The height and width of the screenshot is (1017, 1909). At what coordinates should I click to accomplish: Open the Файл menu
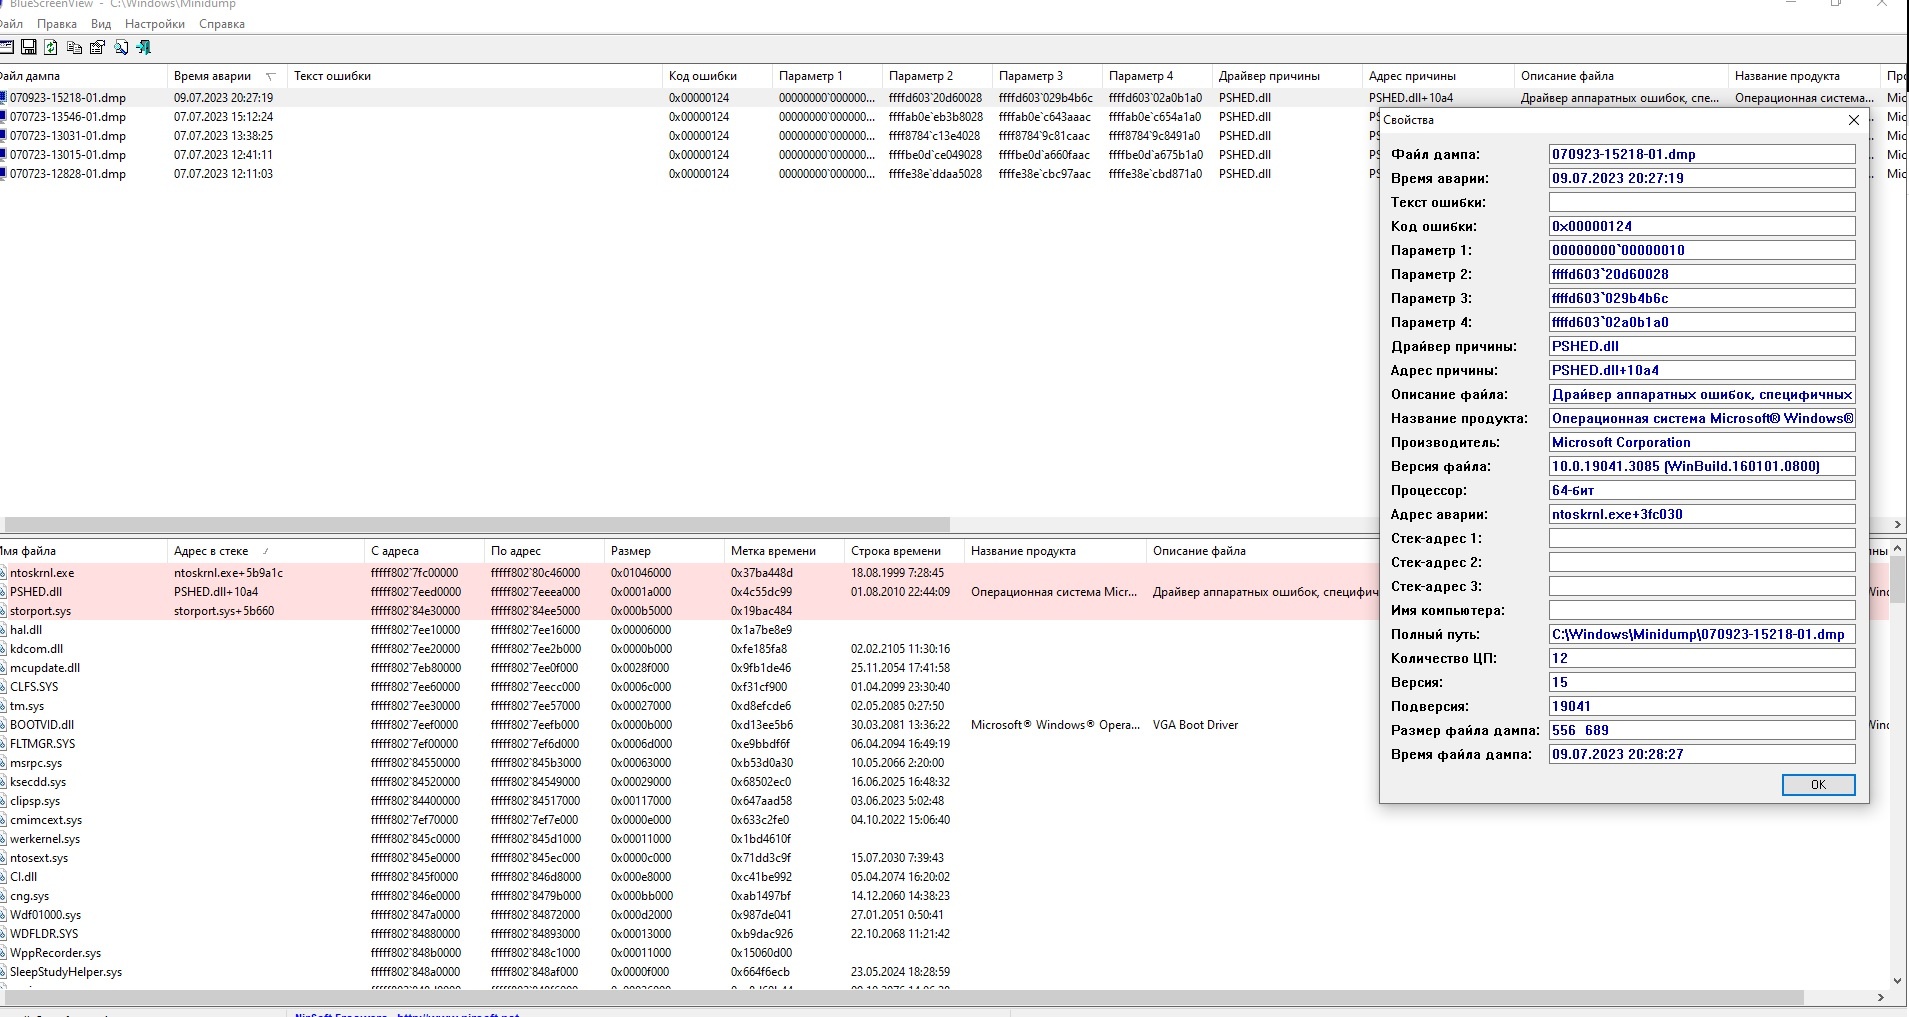point(11,24)
